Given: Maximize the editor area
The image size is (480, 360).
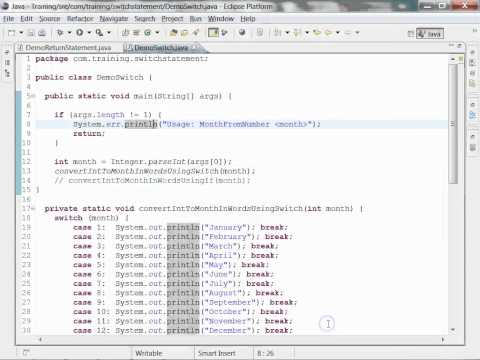Looking at the screenshot, I should point(460,45).
